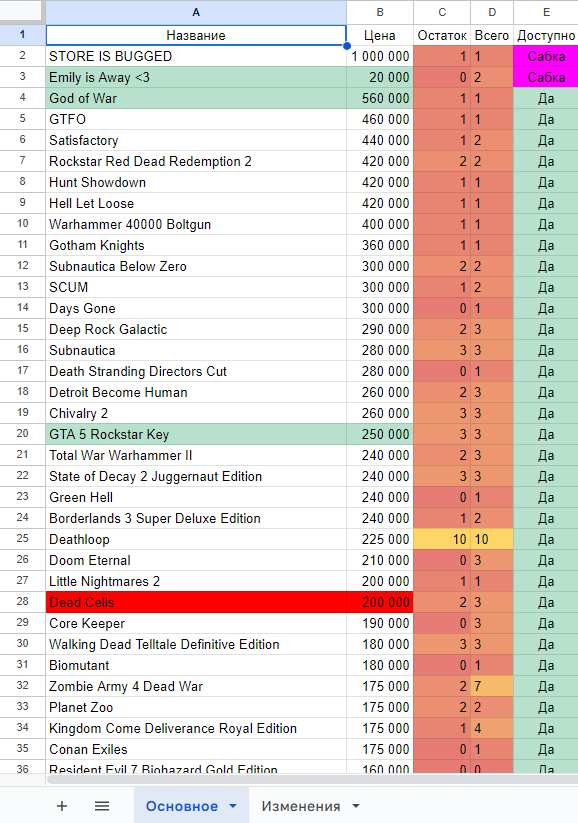Open Основное sheet tab dropdown arrow
This screenshot has height=823, width=578.
coord(233,806)
